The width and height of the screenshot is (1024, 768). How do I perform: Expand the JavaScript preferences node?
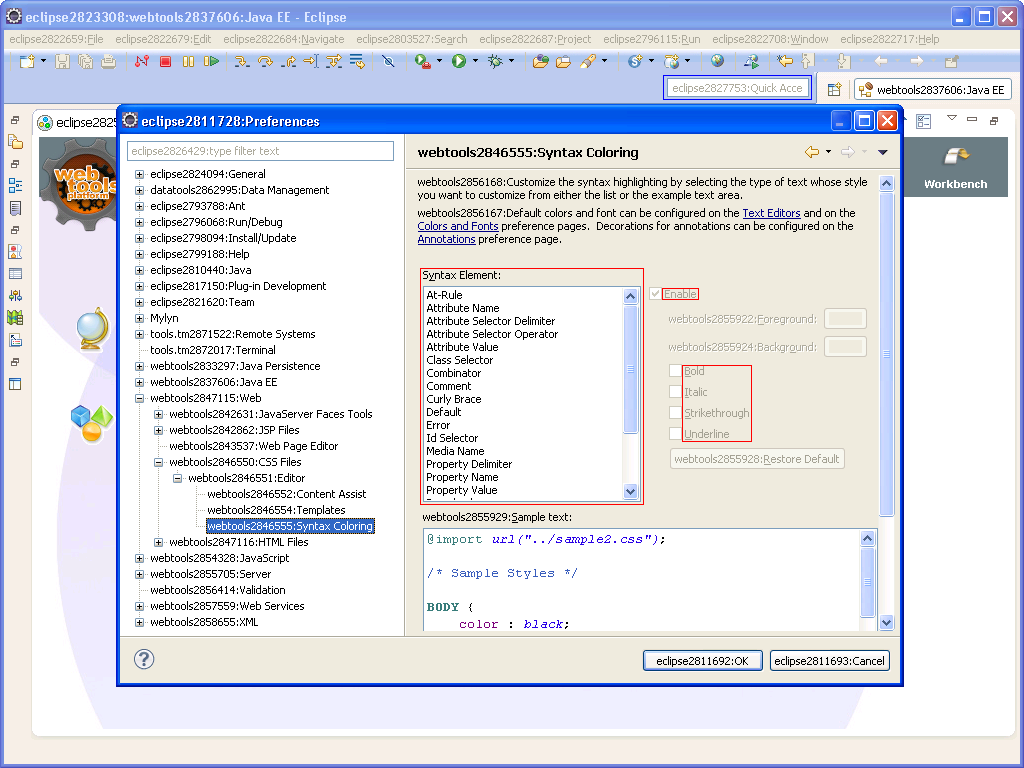139,558
